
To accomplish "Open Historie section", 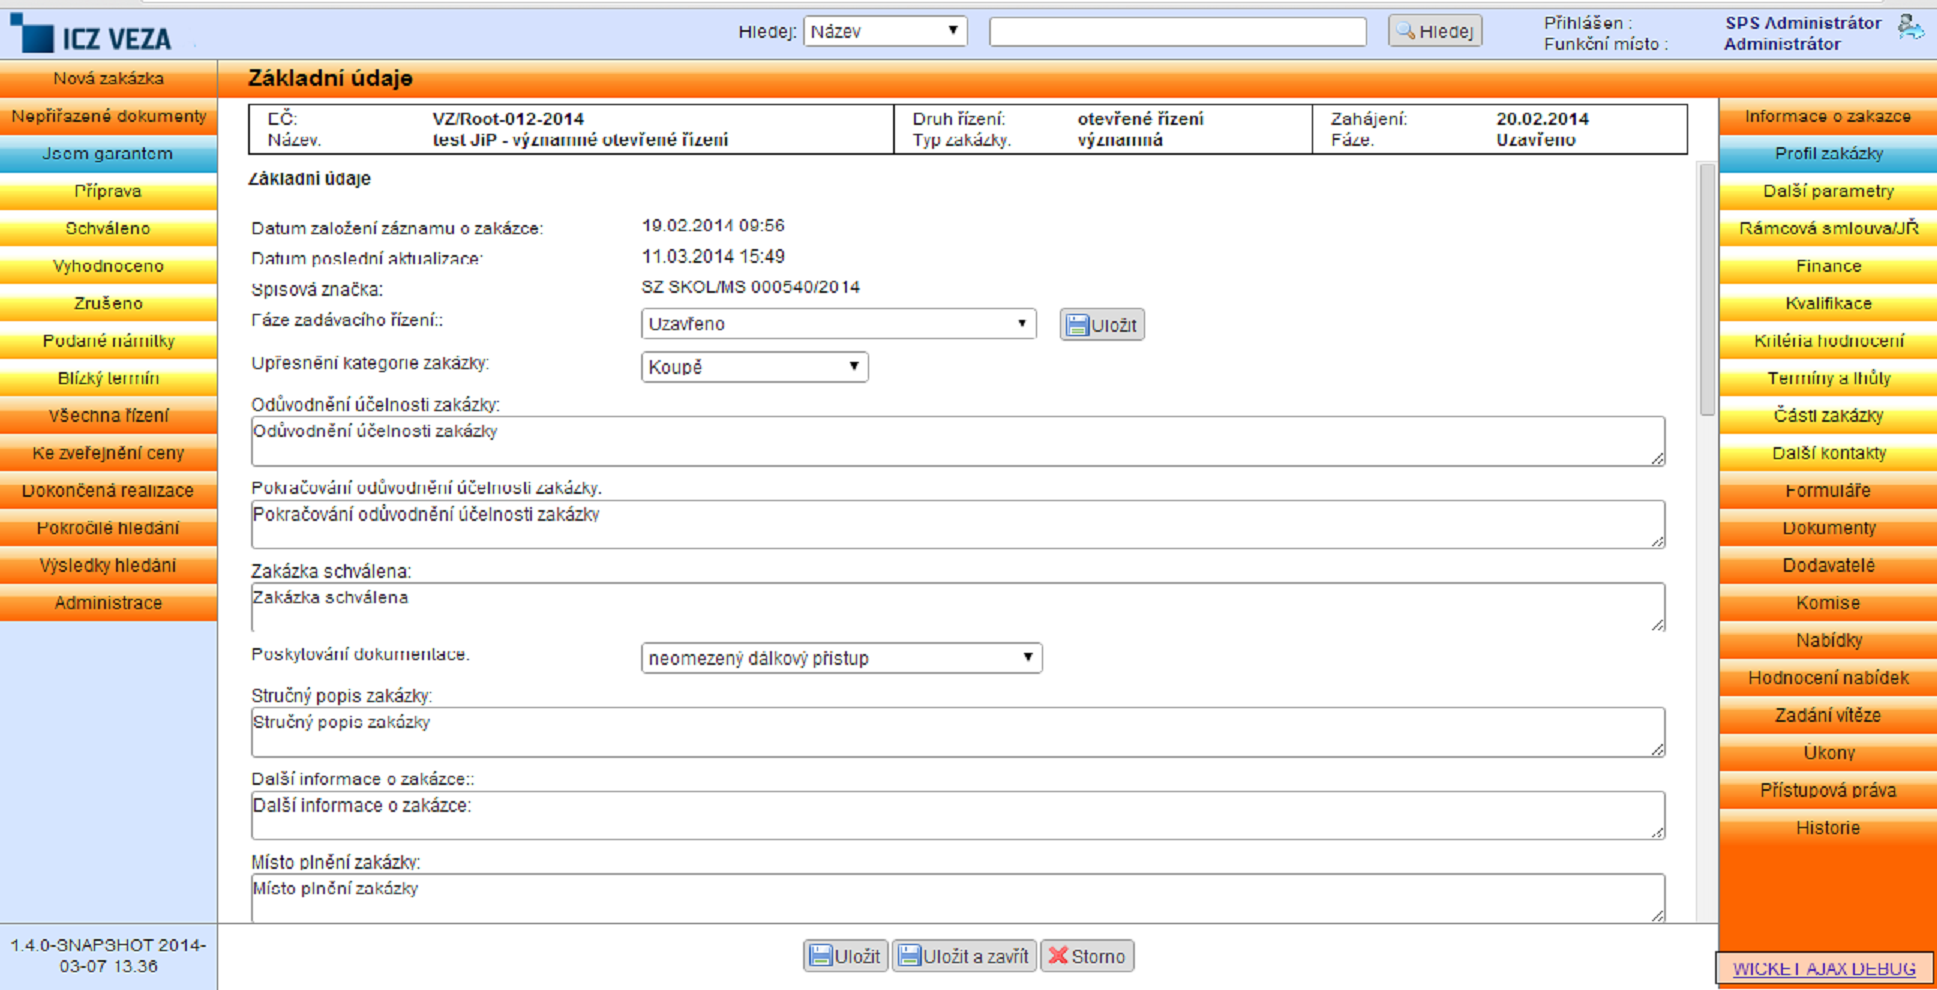I will (x=1828, y=828).
